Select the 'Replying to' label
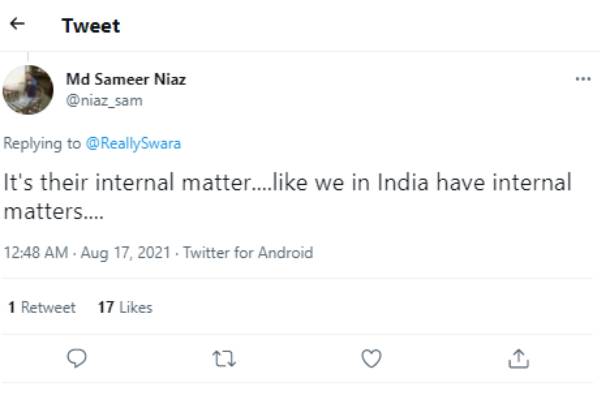This screenshot has height=400, width=600. [42, 144]
